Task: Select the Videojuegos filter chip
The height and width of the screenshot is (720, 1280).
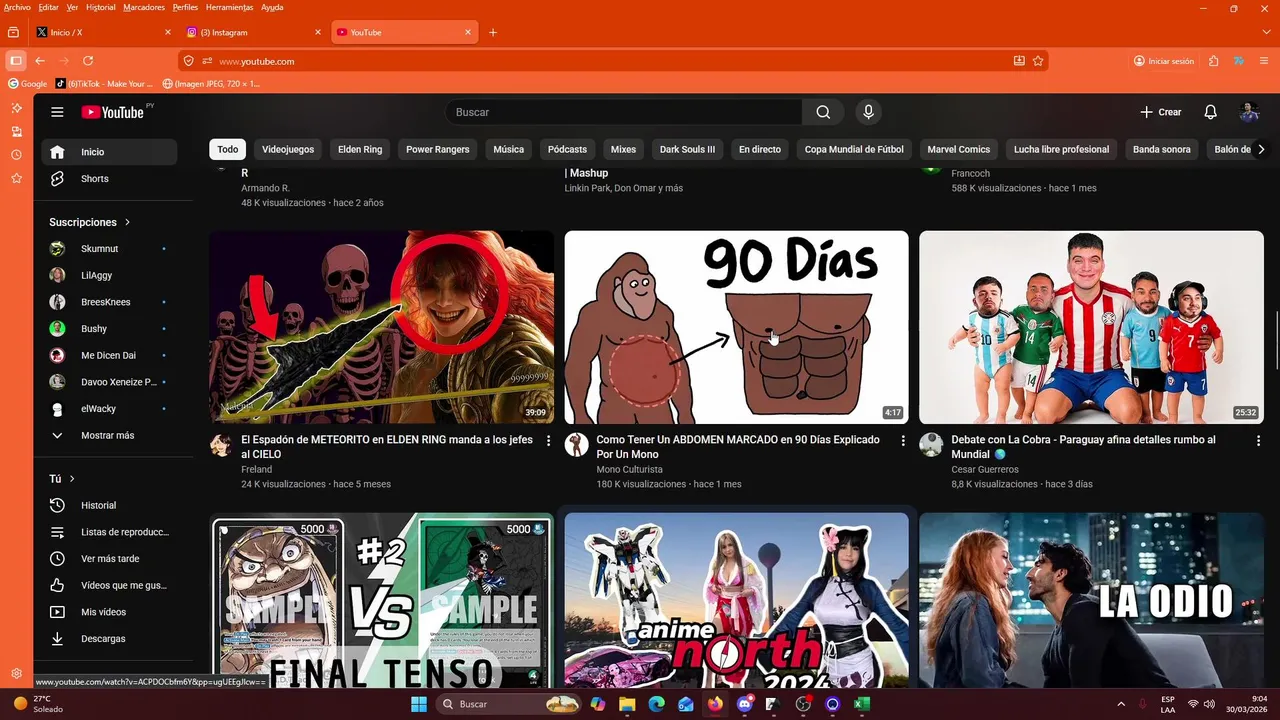Action: pyautogui.click(x=288, y=149)
